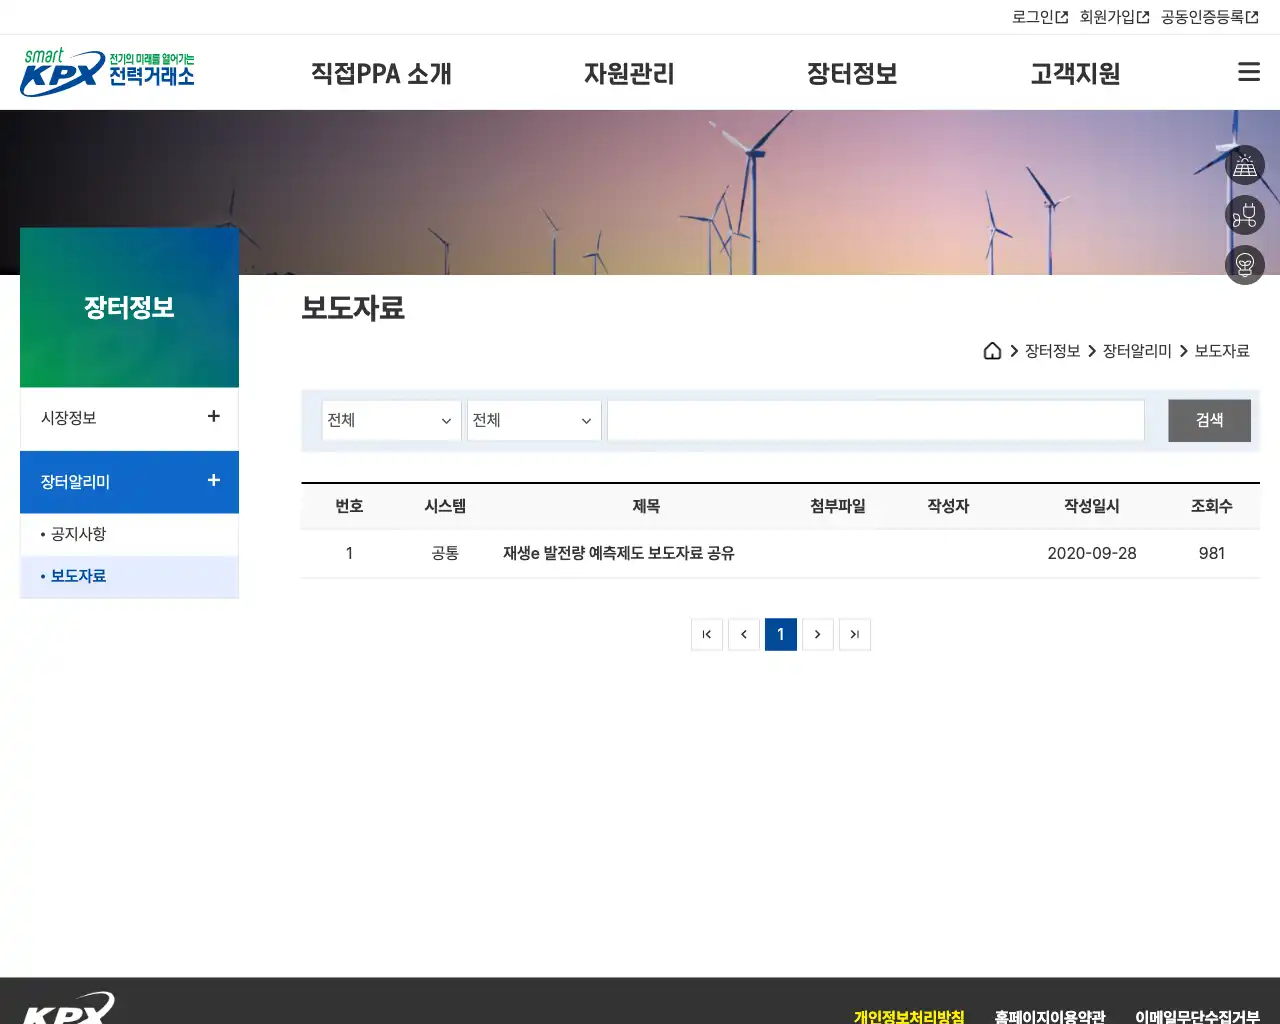Click the home icon in the breadcrumb
This screenshot has width=1280, height=1024.
[x=992, y=351]
